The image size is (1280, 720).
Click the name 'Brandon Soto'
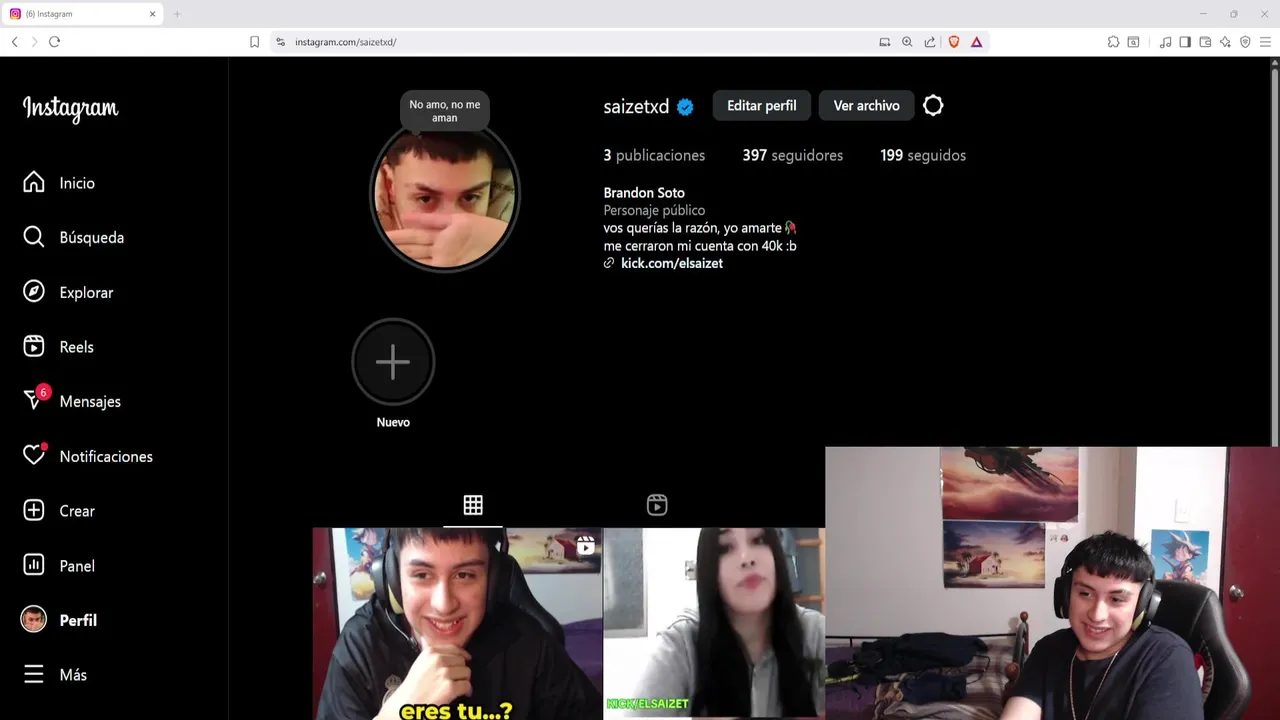[x=644, y=193]
